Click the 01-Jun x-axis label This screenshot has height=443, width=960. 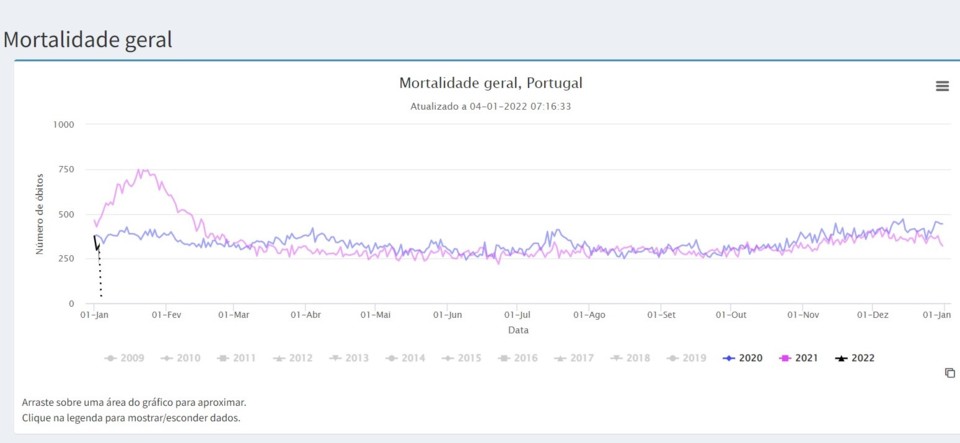[448, 315]
